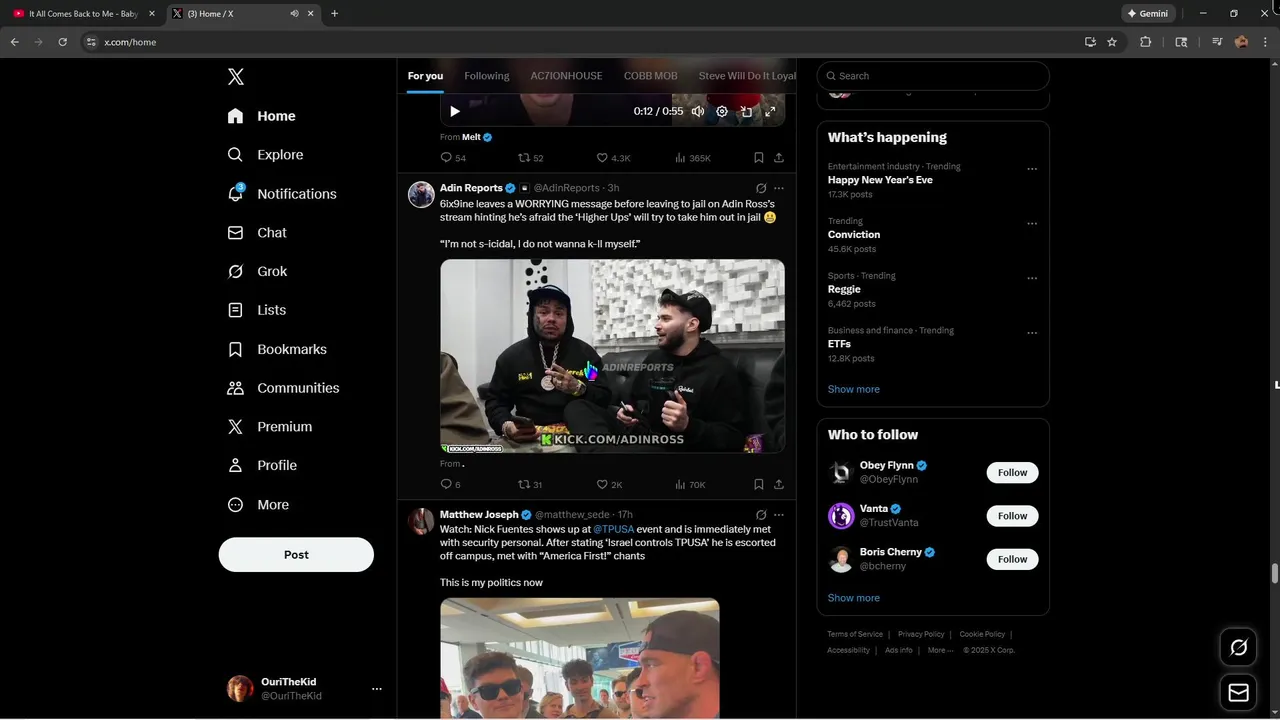1280x720 pixels.
Task: Expand the video to fullscreen
Action: [770, 112]
